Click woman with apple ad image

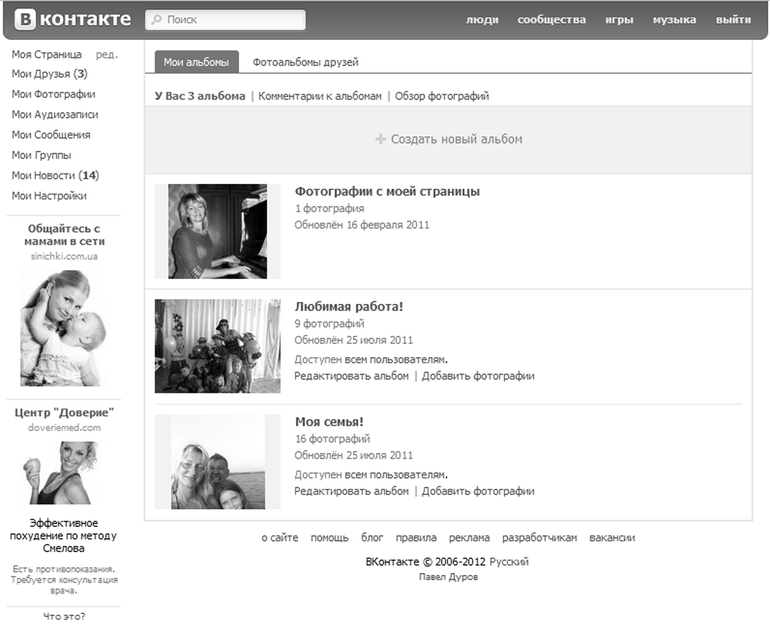click(x=60, y=473)
